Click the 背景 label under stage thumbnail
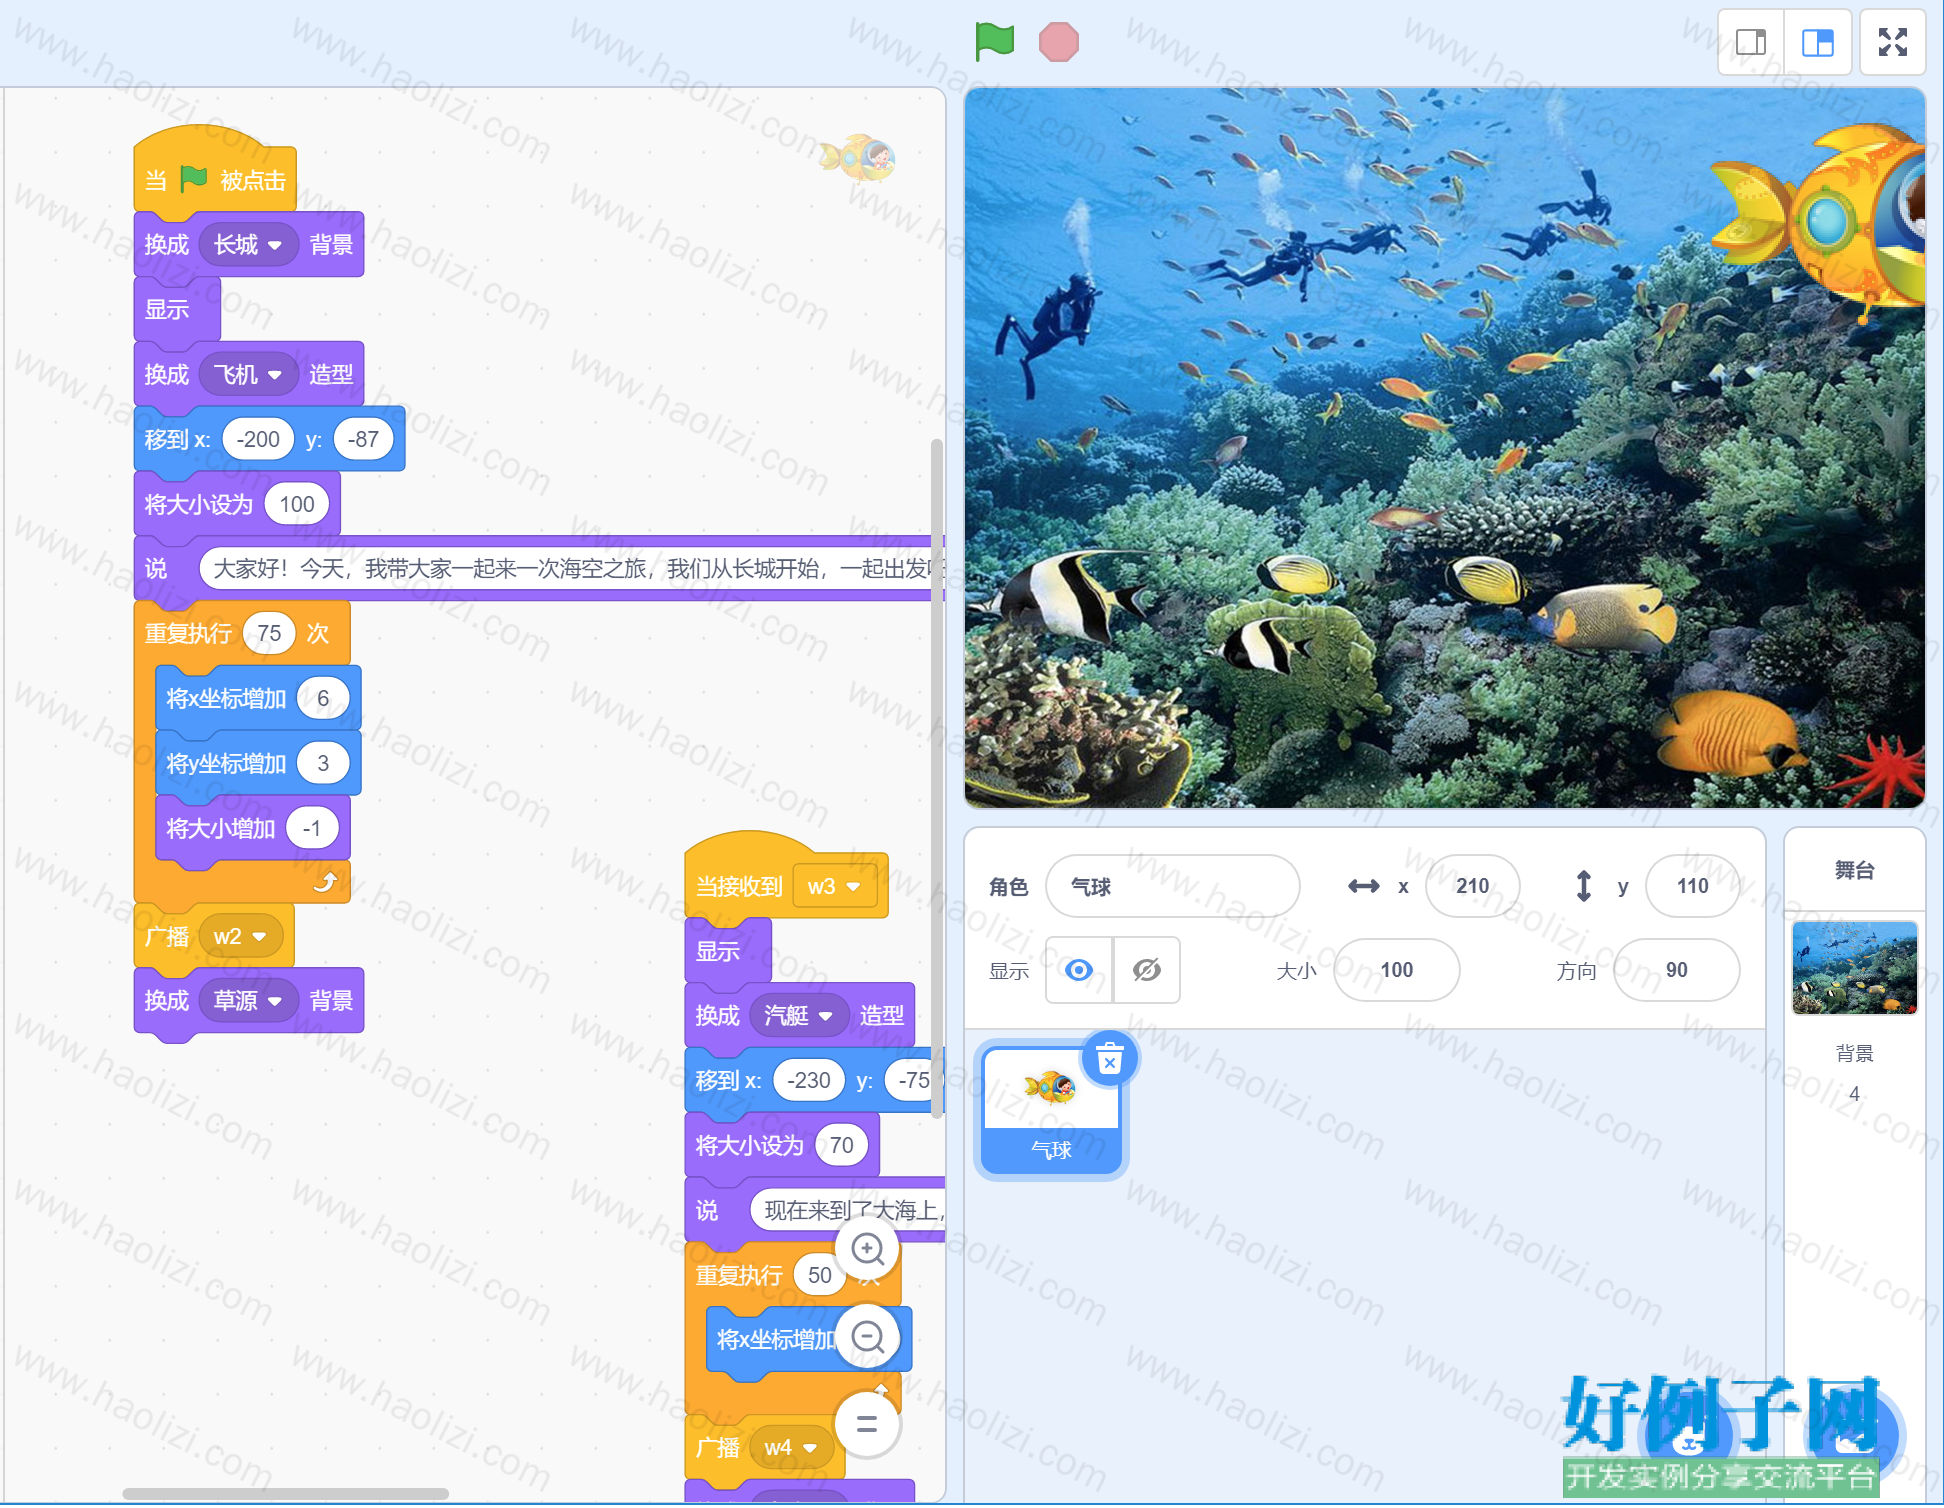Viewport: 1944px width, 1508px height. pyautogui.click(x=1854, y=1053)
